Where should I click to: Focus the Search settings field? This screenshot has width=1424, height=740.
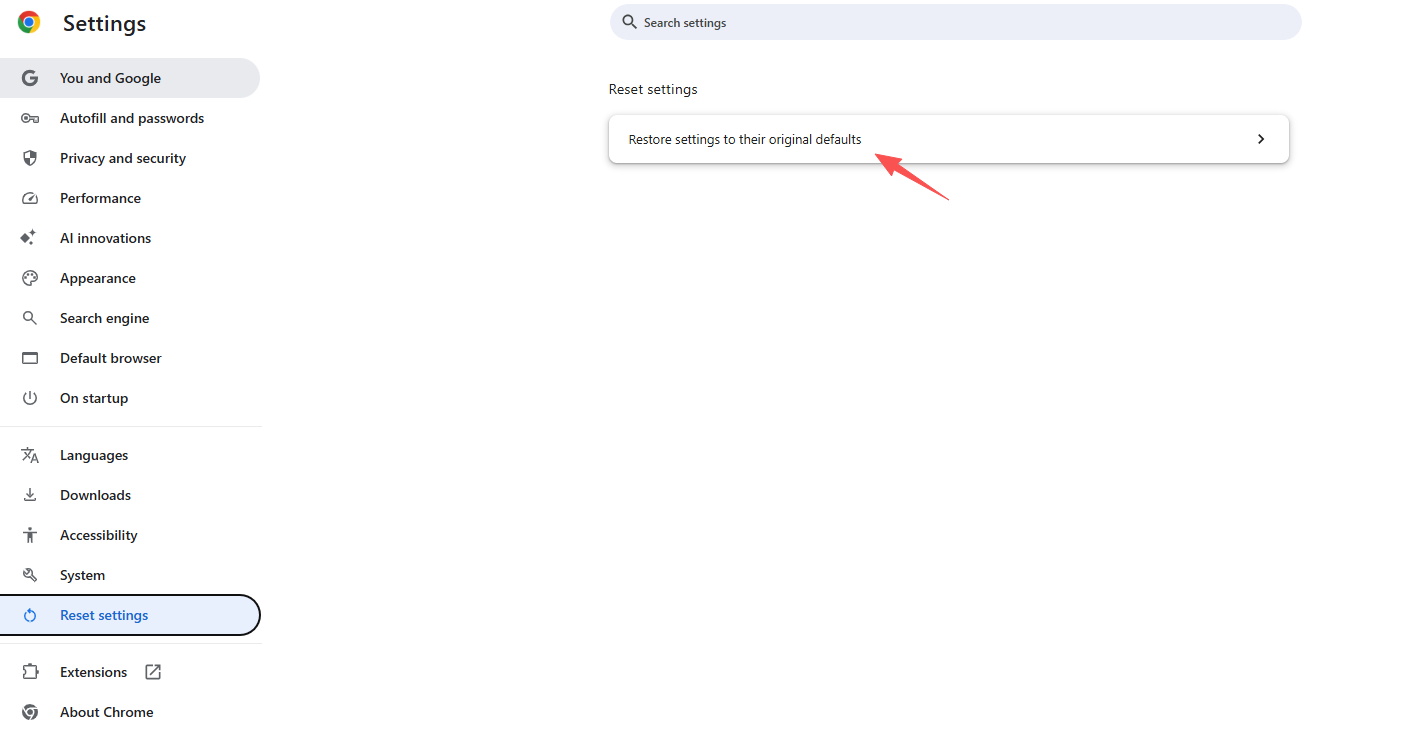pyautogui.click(x=956, y=22)
